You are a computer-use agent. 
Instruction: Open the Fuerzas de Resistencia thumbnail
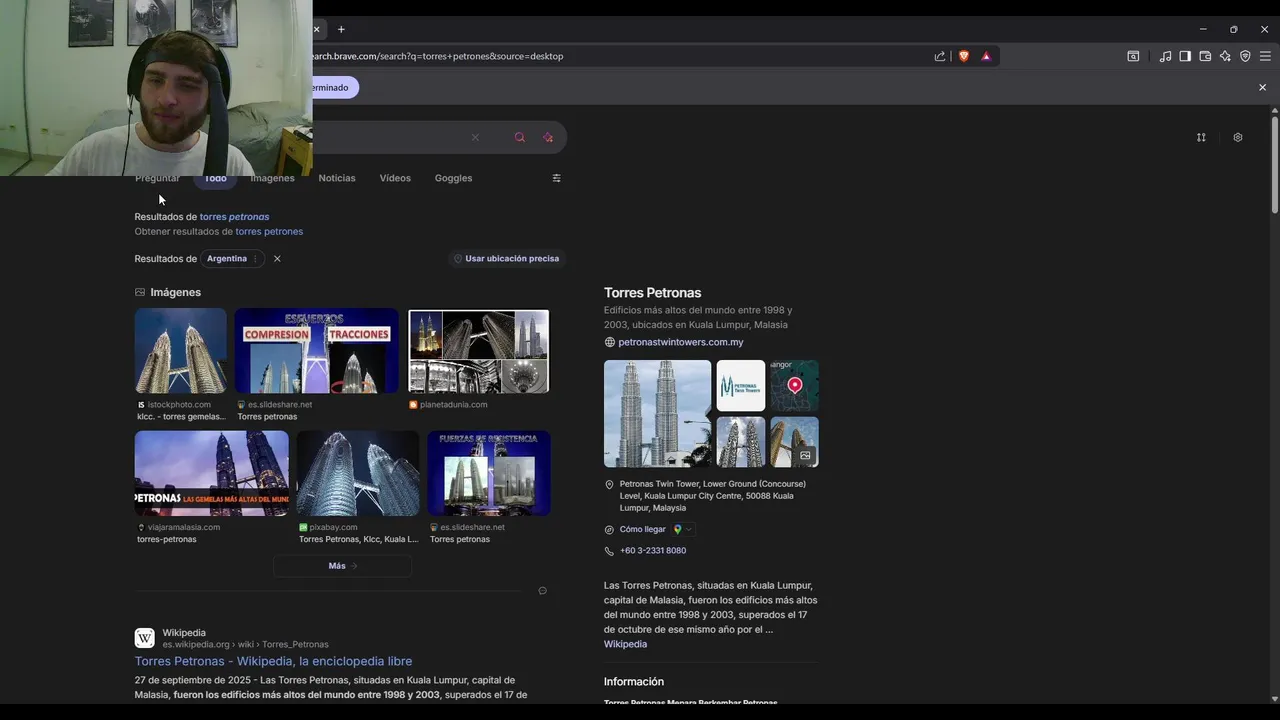tap(489, 473)
